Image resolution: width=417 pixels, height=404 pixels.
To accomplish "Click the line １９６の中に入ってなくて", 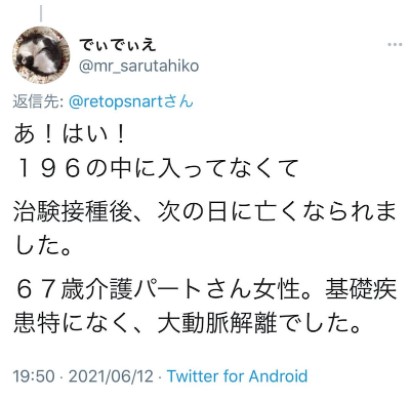I will click(x=156, y=168).
